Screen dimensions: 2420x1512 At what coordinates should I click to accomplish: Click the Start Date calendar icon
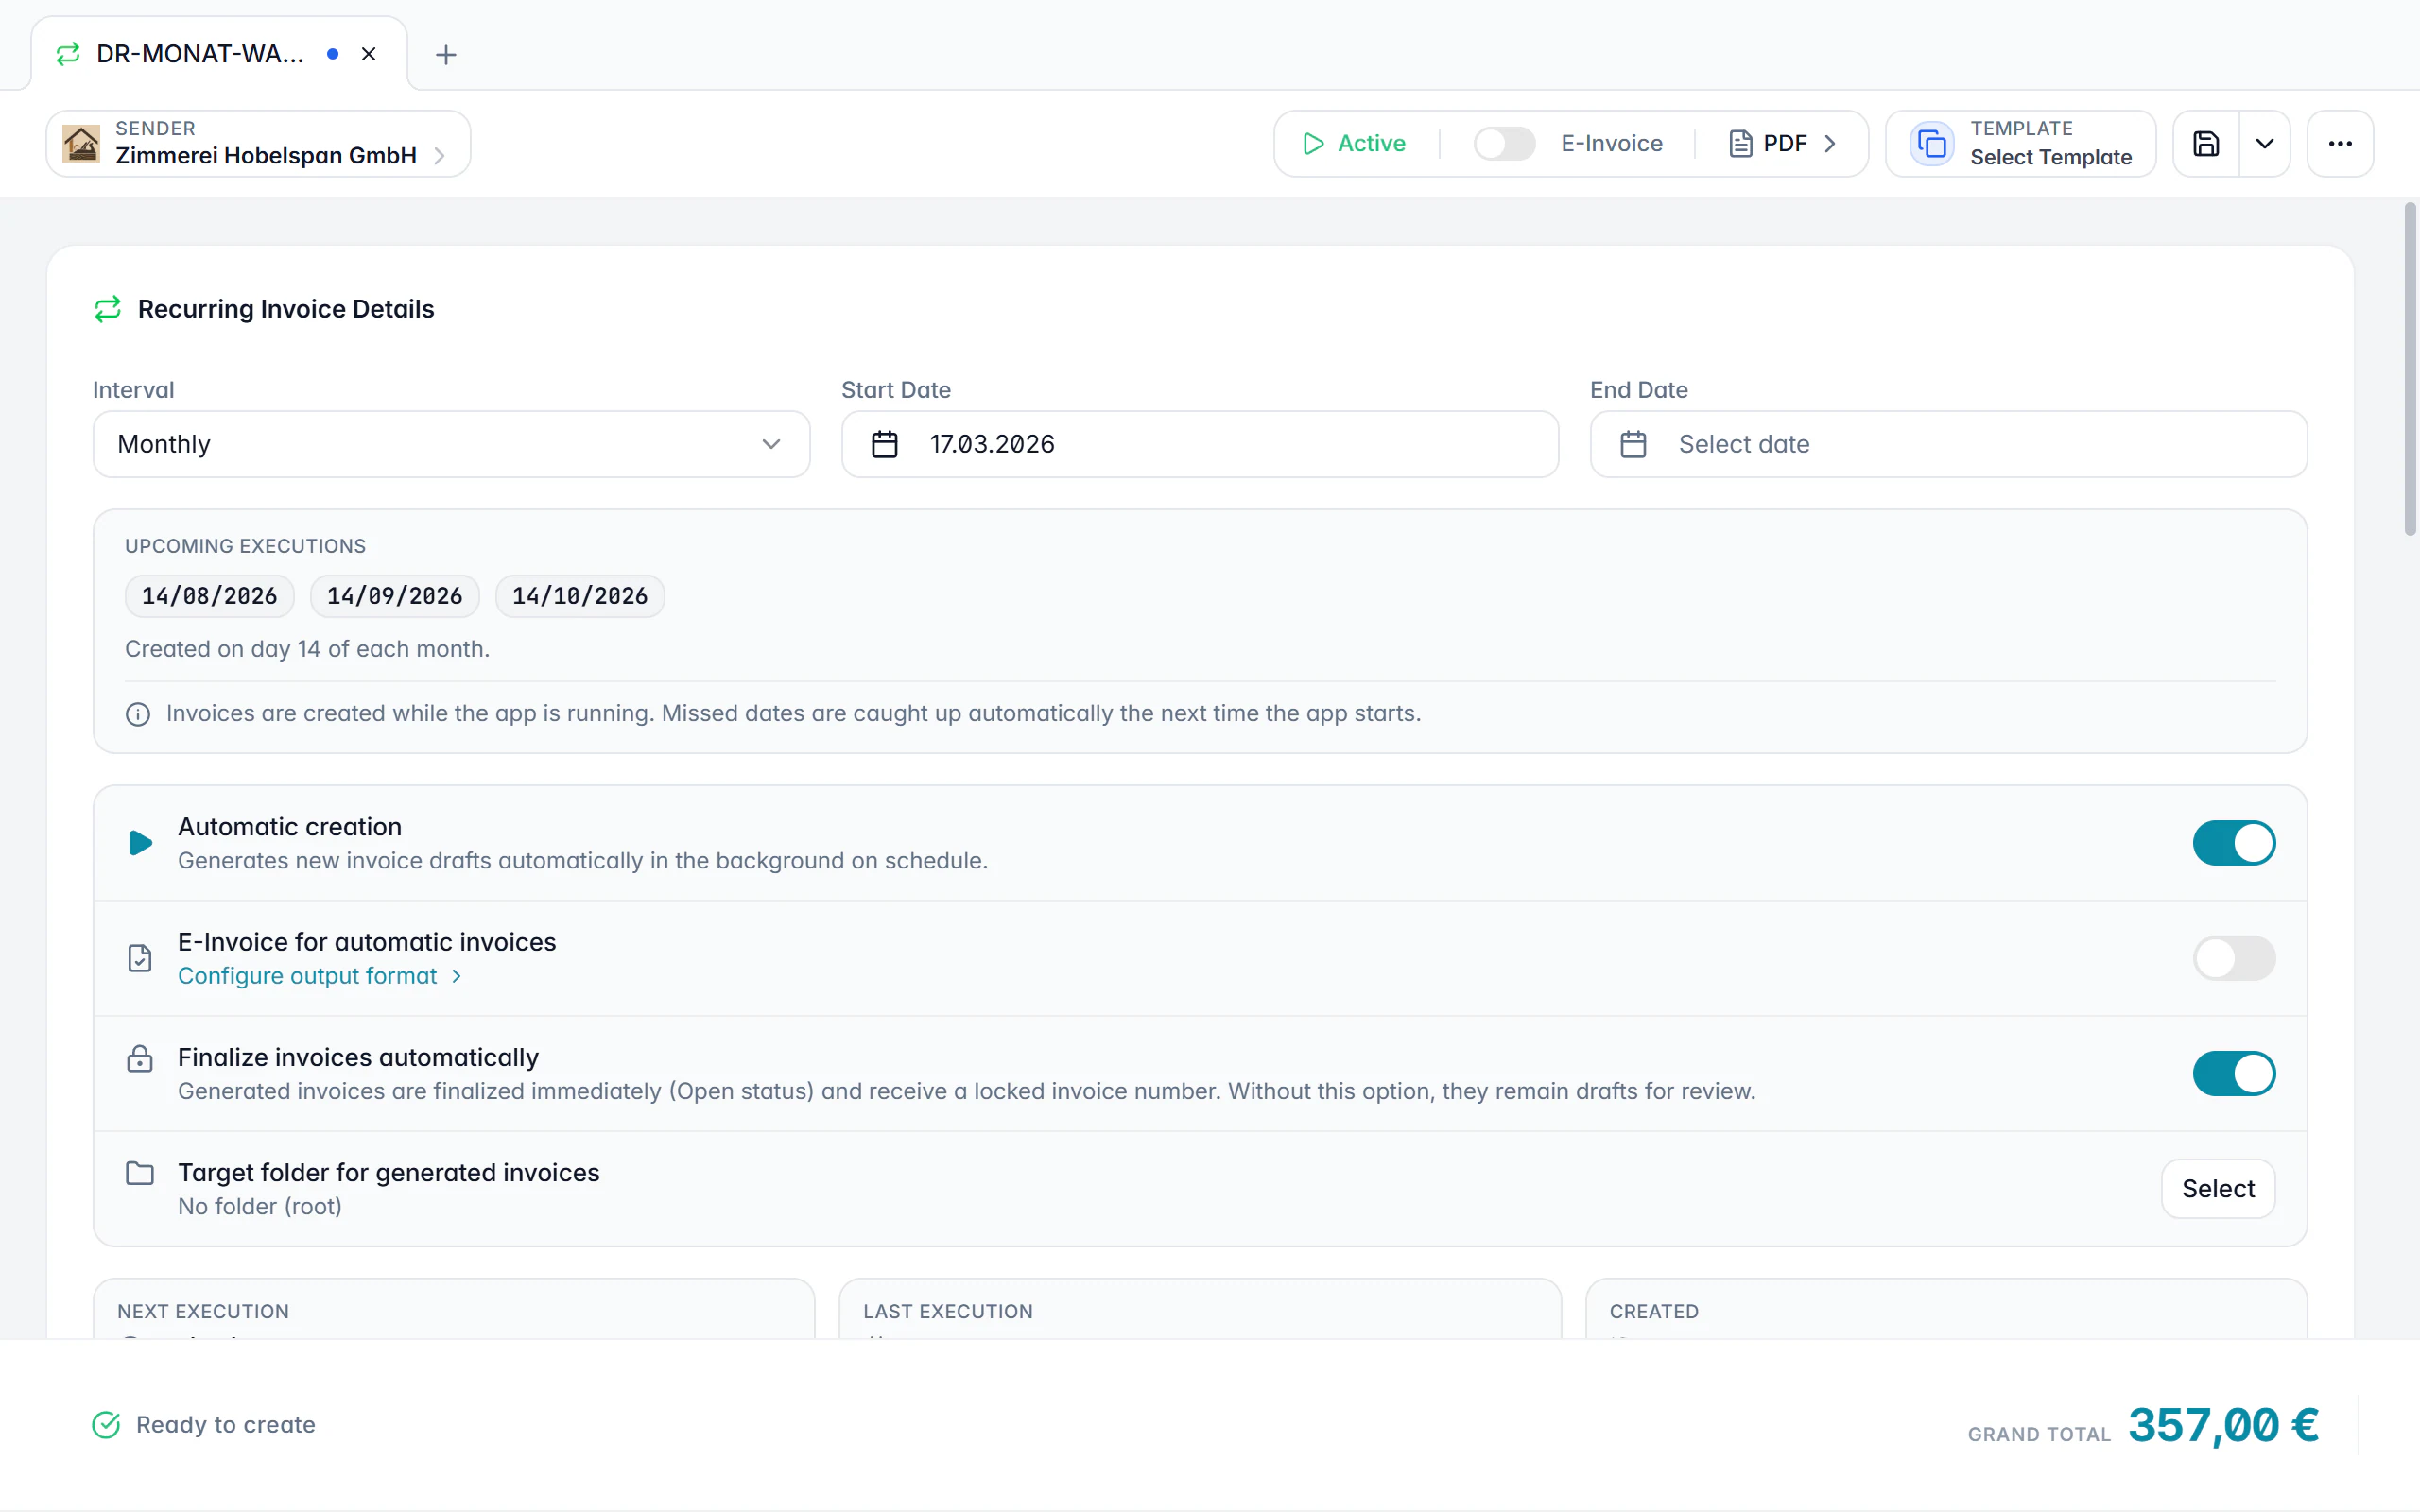point(884,444)
